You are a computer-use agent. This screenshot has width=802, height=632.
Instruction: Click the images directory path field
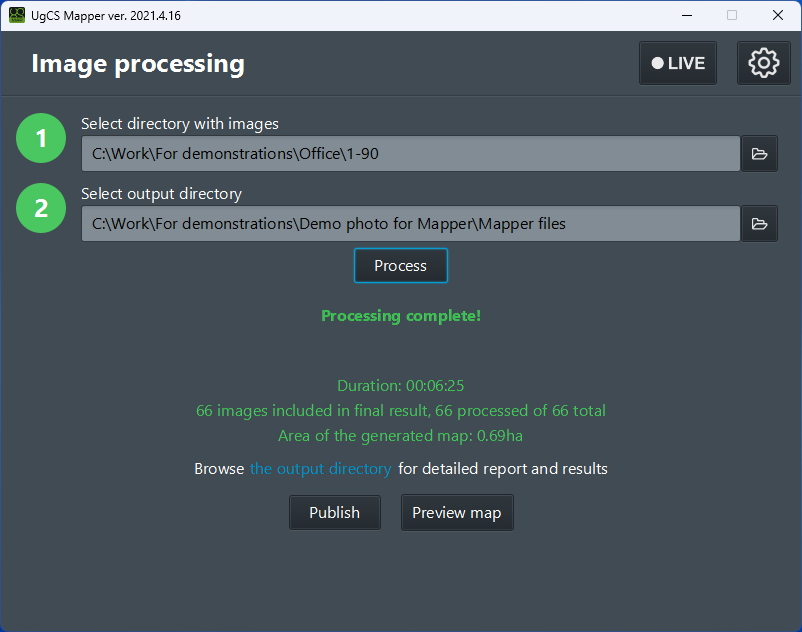(x=410, y=153)
